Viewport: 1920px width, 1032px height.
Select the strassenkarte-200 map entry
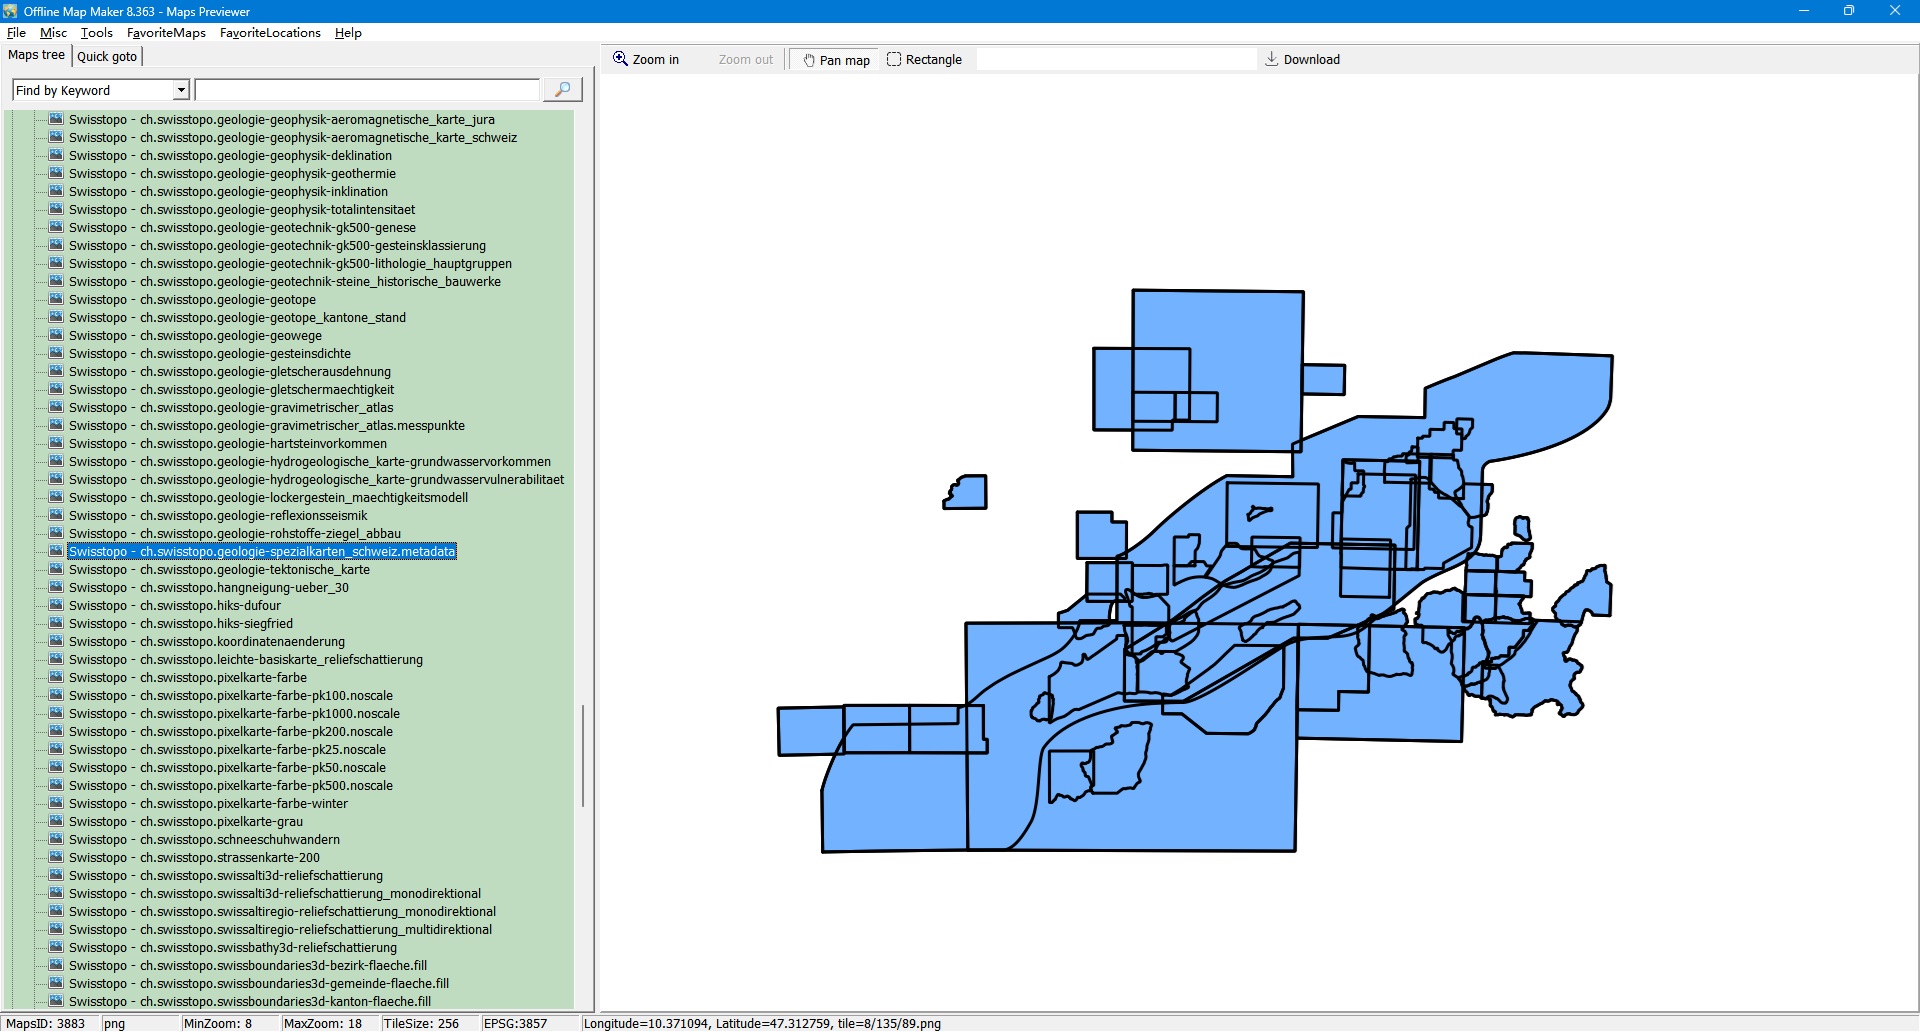[x=194, y=858]
